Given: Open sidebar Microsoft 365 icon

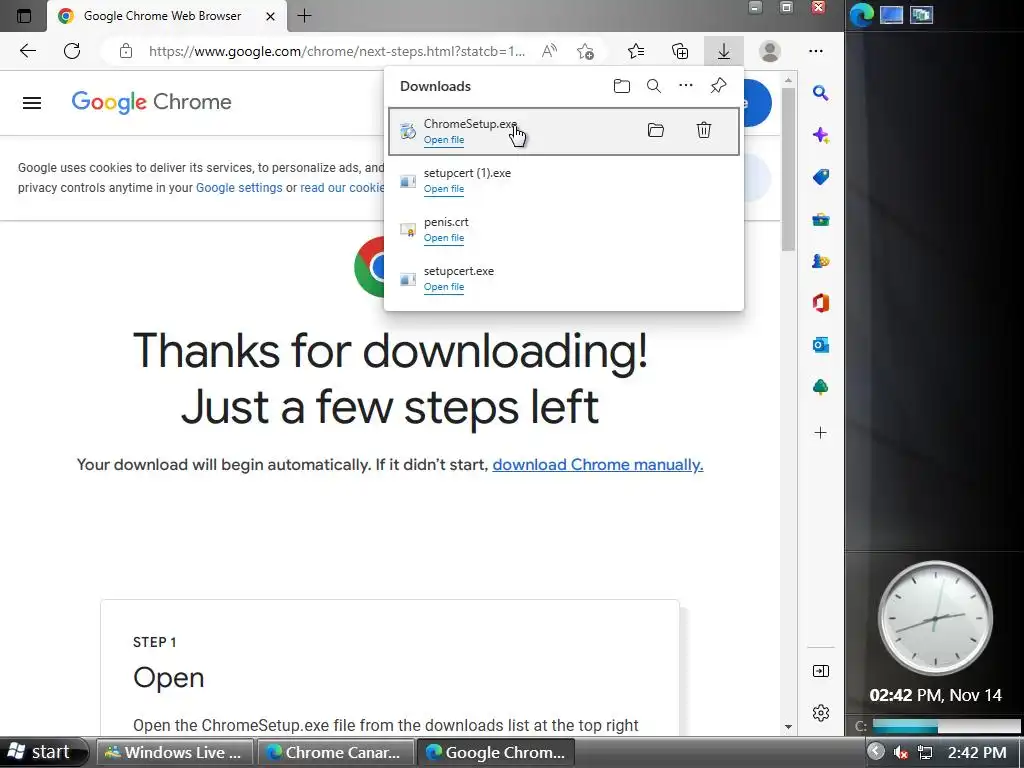Looking at the screenshot, I should [821, 303].
